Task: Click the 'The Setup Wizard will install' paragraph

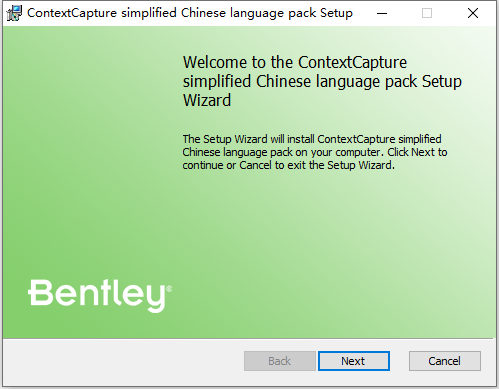Action: tap(315, 152)
